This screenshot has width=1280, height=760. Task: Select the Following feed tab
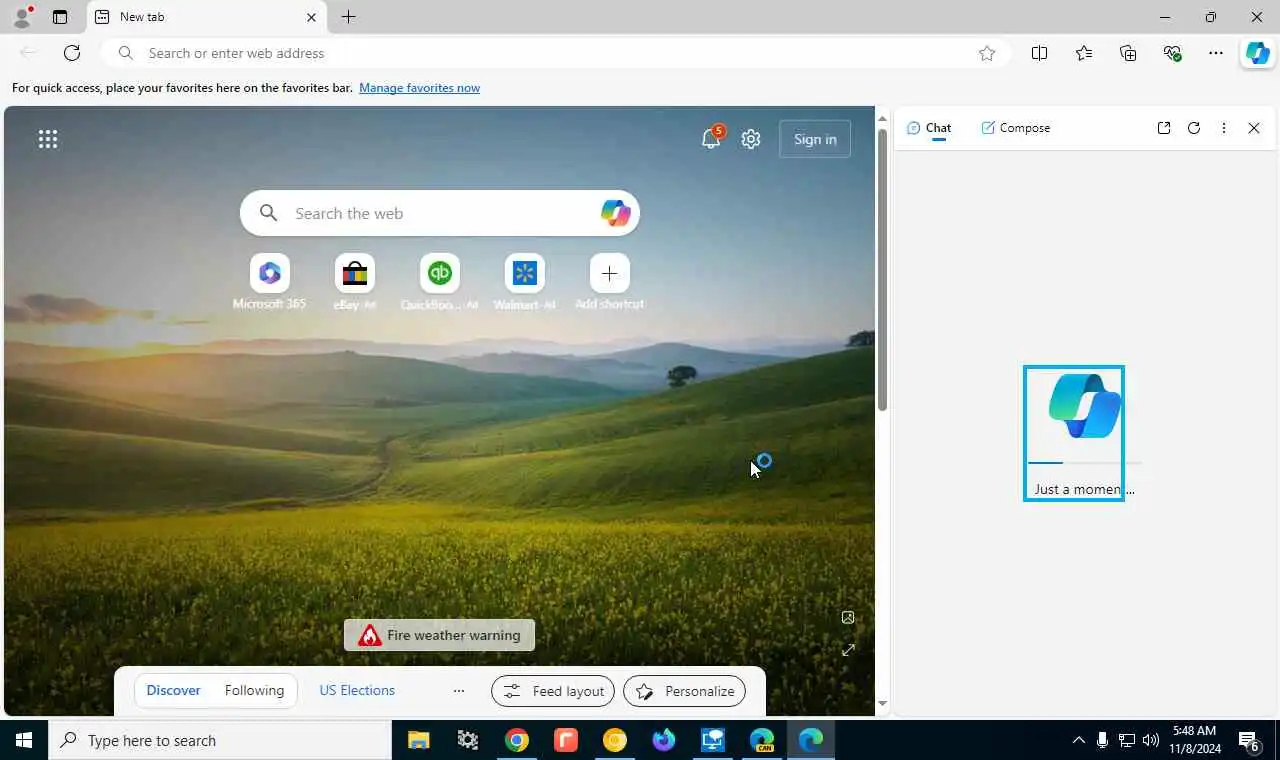coord(254,690)
